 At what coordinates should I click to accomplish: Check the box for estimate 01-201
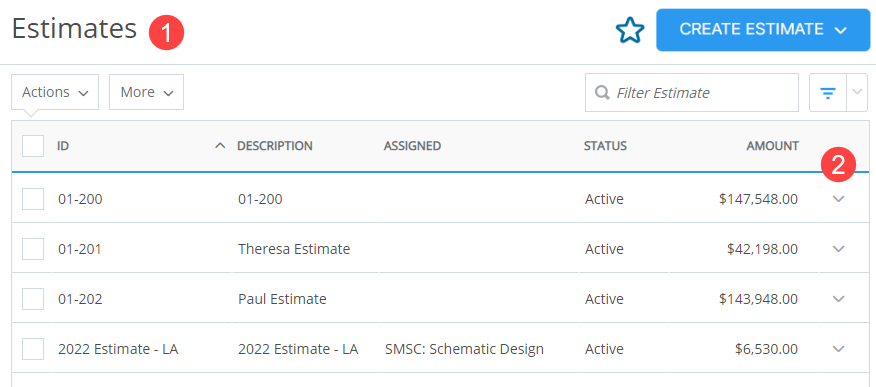click(33, 249)
